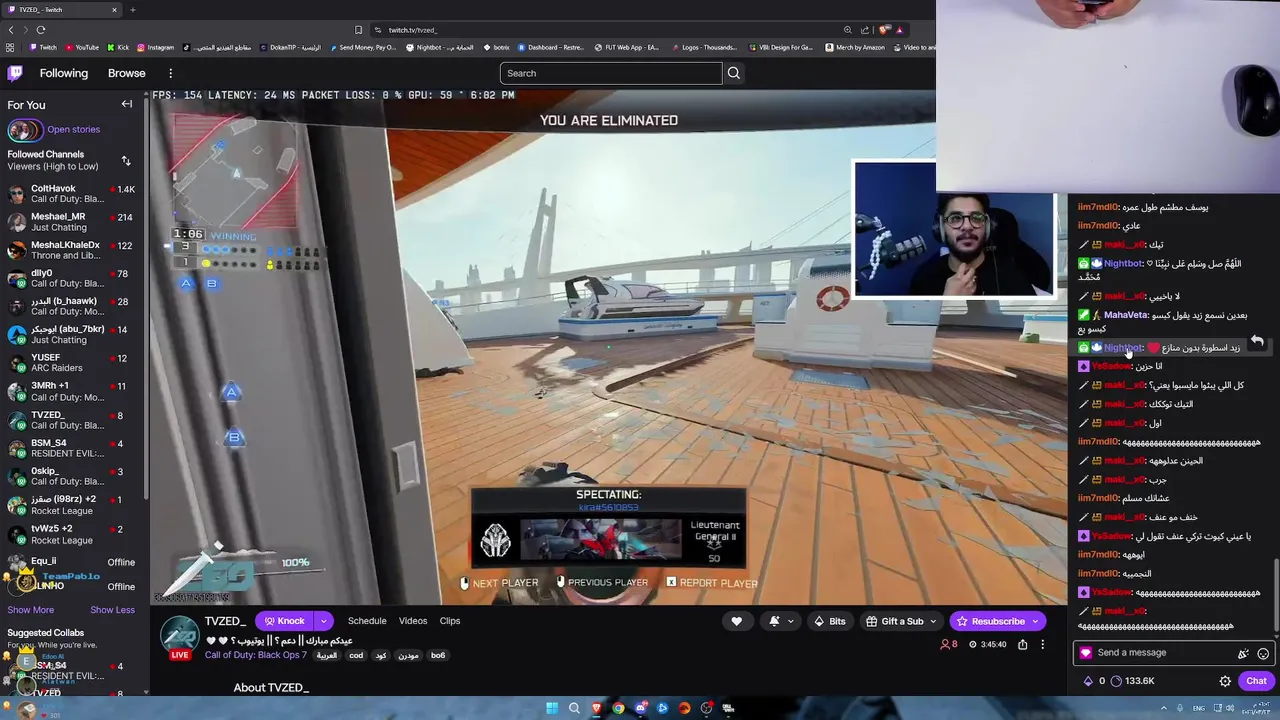Viewport: 1280px width, 720px height.
Task: Collapse the For You sidebar
Action: point(127,104)
